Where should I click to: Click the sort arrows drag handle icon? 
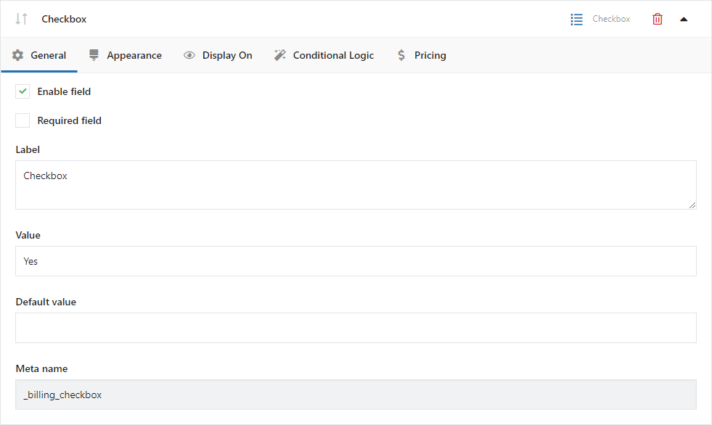click(21, 19)
